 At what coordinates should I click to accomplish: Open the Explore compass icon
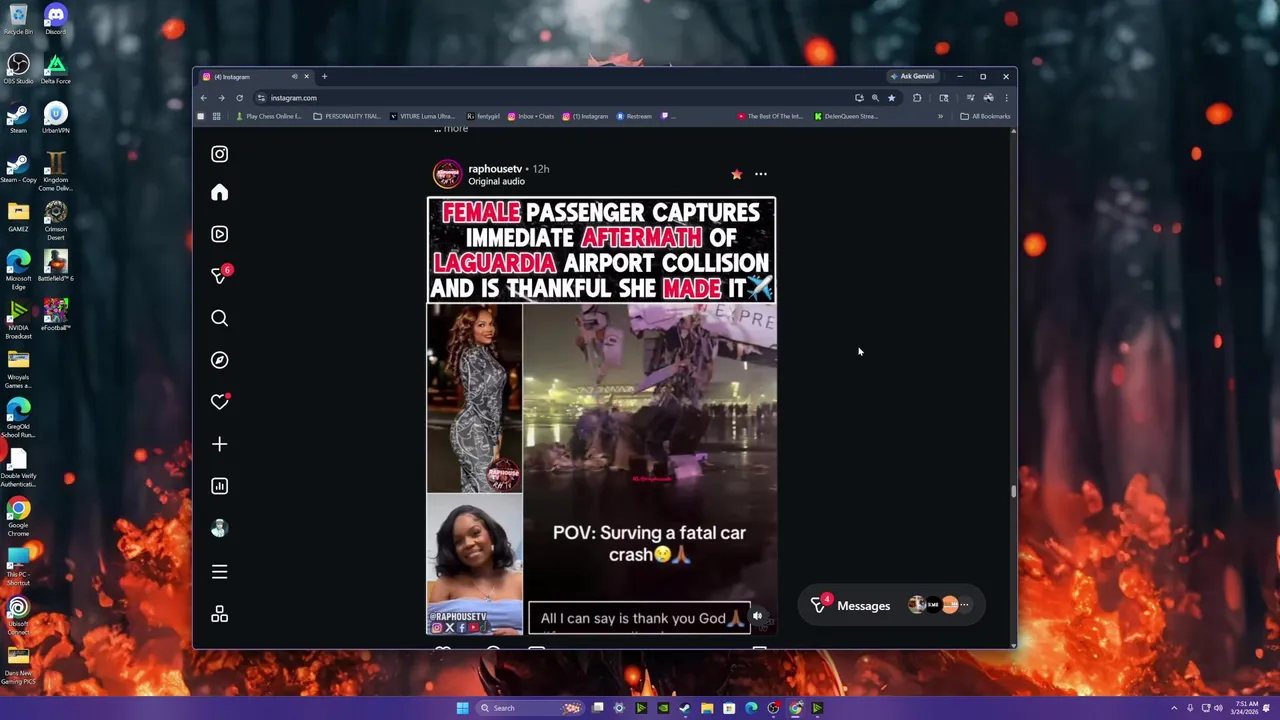219,360
